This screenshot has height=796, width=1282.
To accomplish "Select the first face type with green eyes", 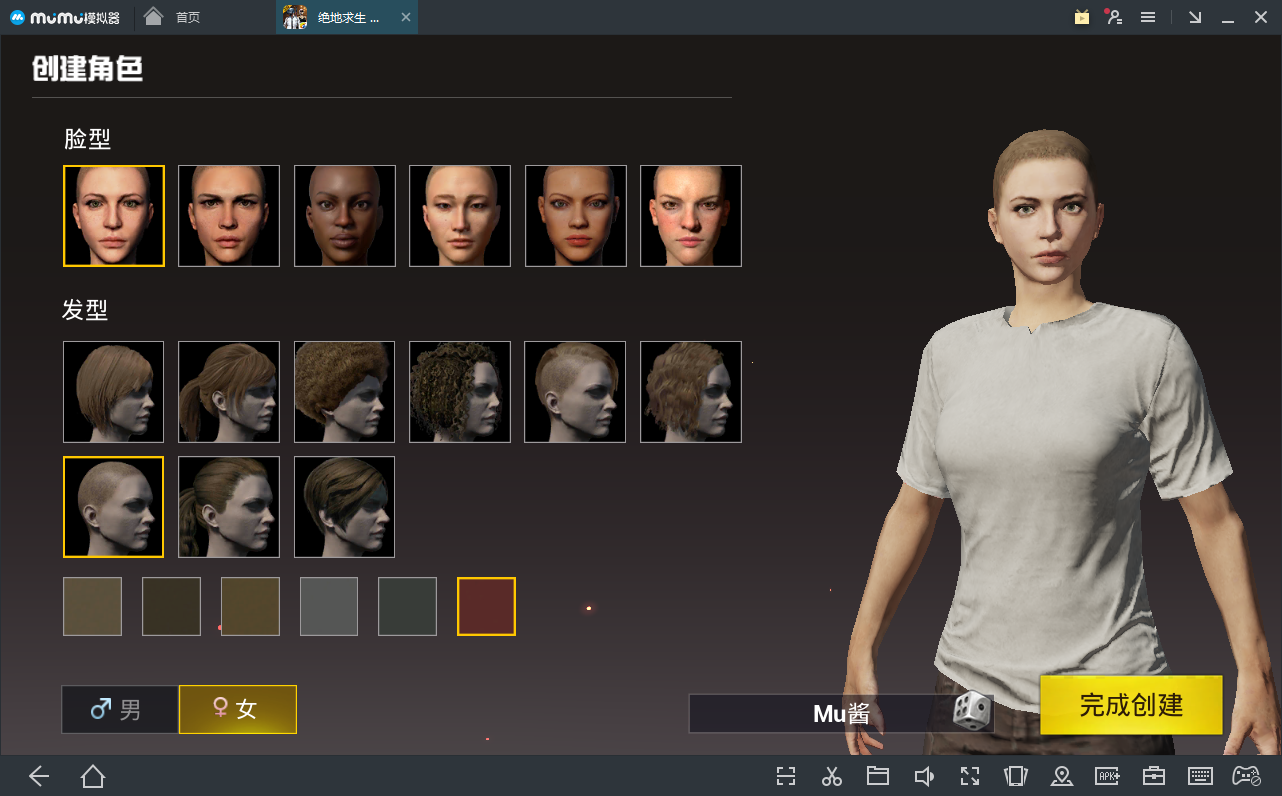I will coord(114,216).
